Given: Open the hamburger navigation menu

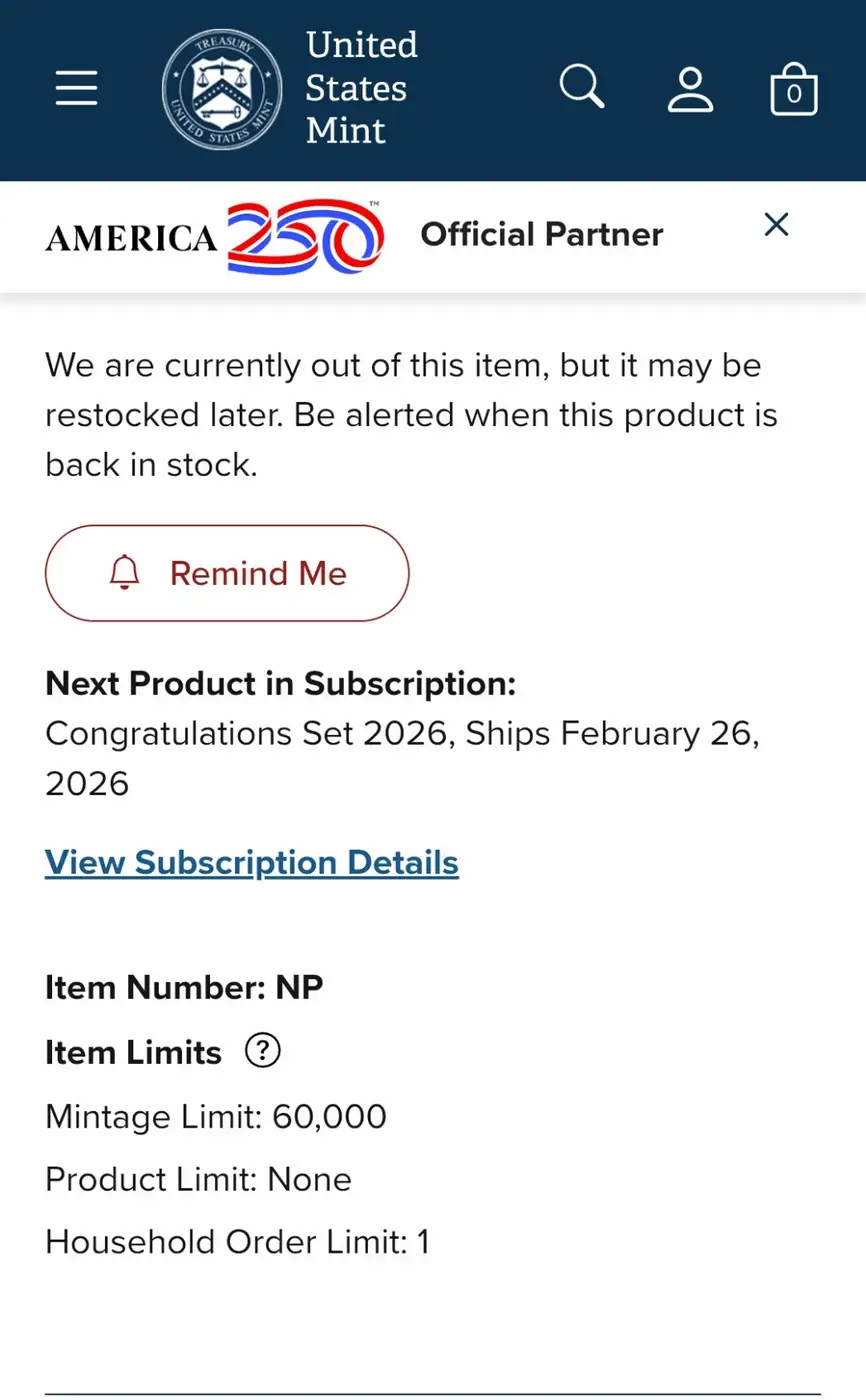Looking at the screenshot, I should (76, 88).
